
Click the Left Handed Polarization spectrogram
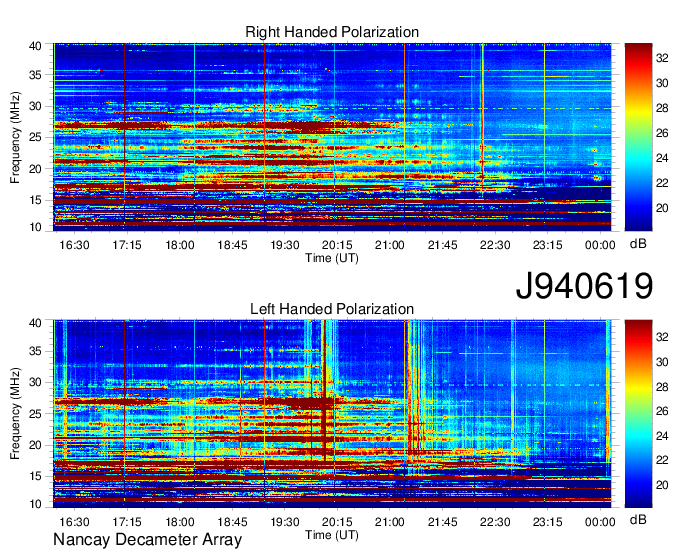click(332, 414)
